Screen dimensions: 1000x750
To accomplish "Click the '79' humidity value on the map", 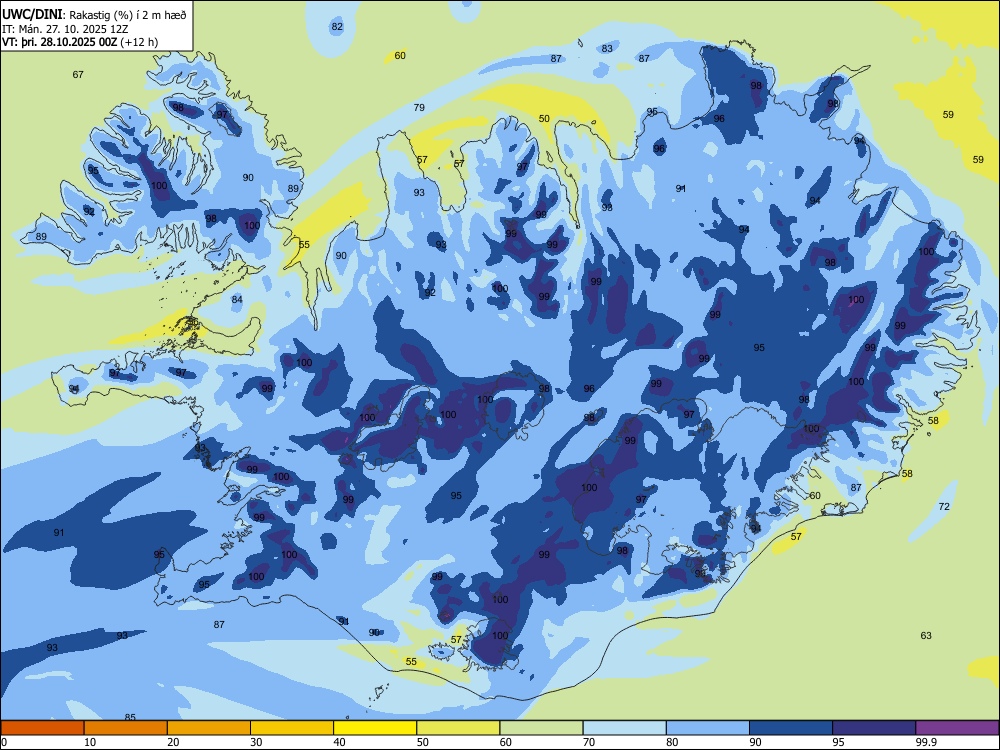I will (419, 107).
